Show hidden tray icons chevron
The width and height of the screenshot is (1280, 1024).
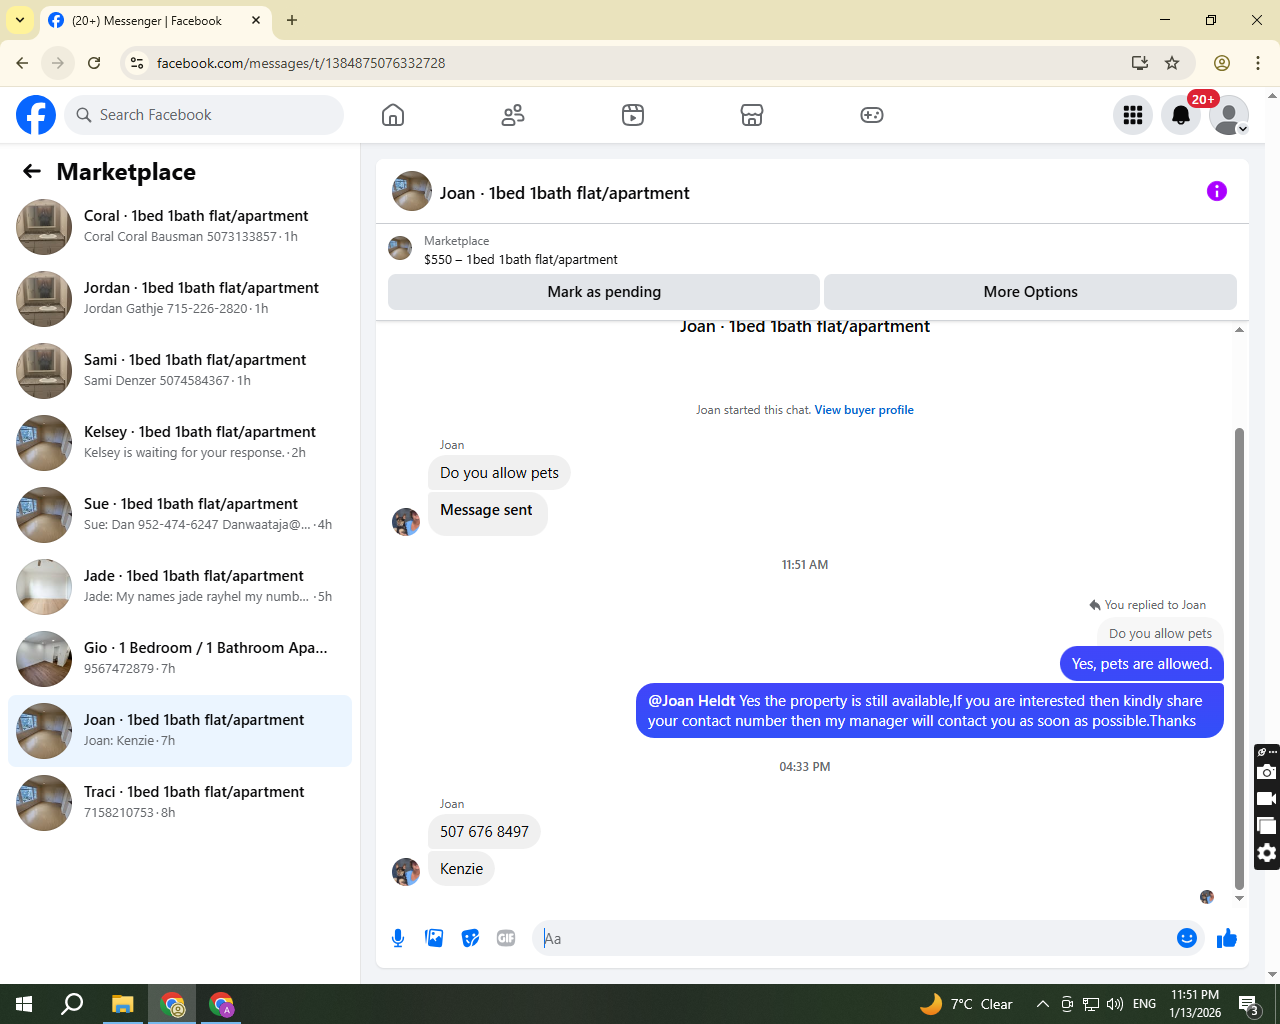(1042, 1004)
